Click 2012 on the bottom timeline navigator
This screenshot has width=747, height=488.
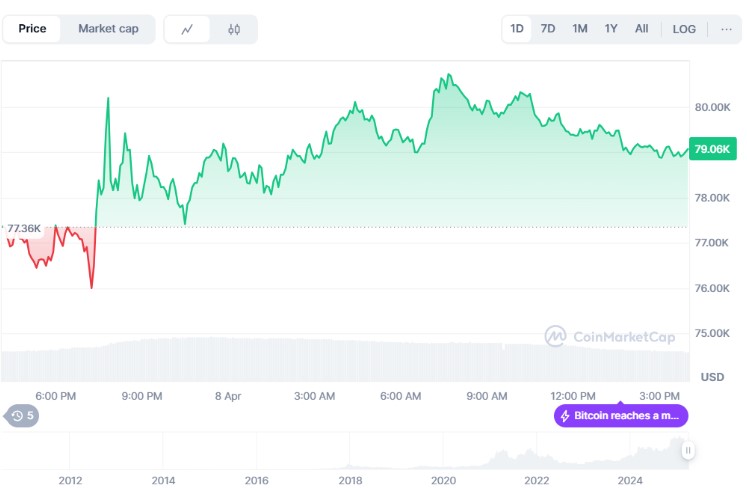coord(70,480)
